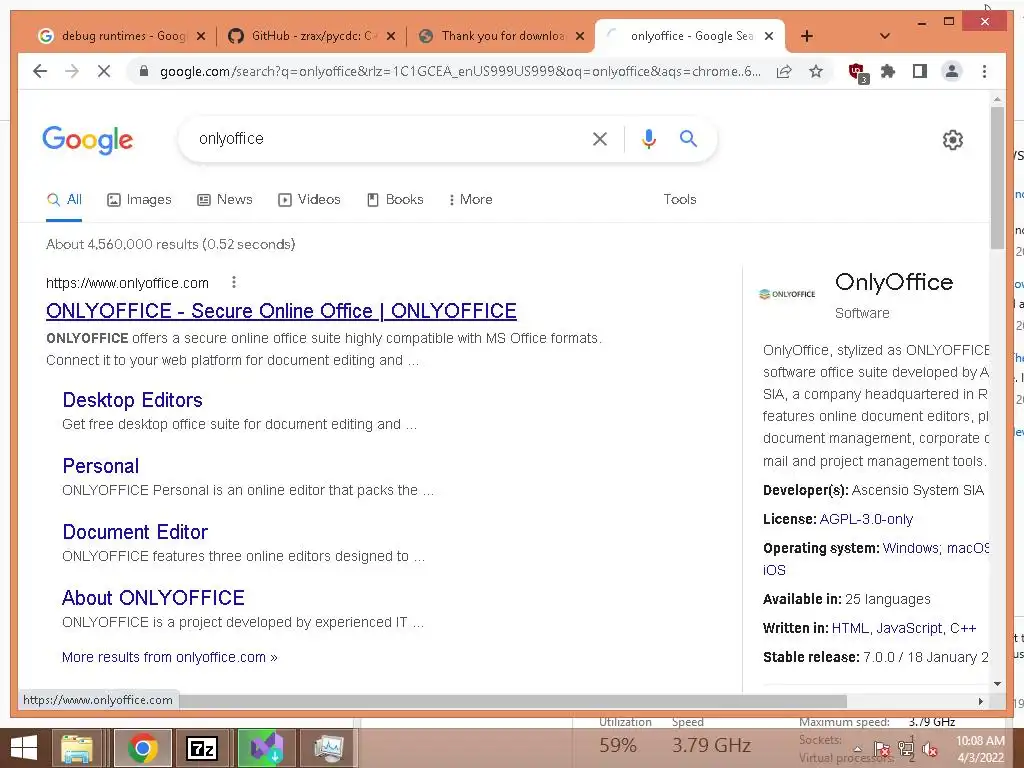Viewport: 1024px width, 768px height.
Task: Open the About ONLYOFFICE sitelink
Action: (x=153, y=598)
